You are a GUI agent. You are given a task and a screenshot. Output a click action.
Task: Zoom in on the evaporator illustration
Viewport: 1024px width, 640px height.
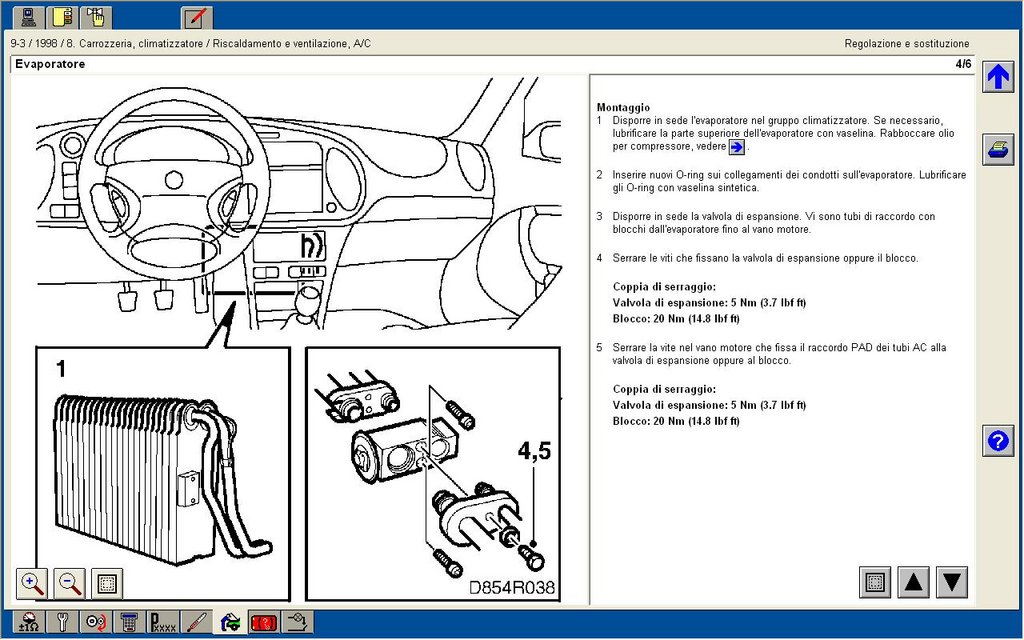click(33, 583)
